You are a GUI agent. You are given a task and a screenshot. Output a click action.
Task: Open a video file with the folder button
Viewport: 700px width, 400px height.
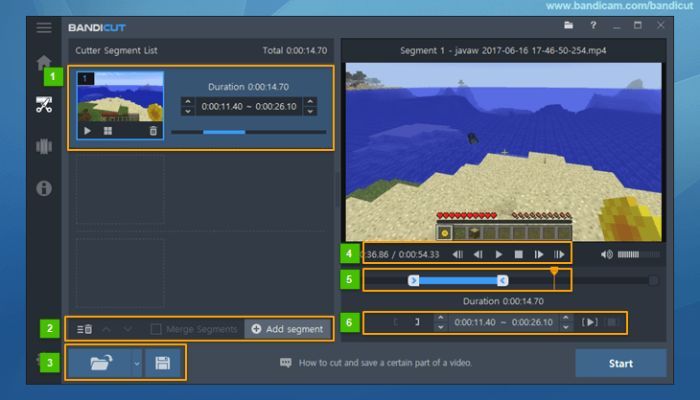[101, 363]
